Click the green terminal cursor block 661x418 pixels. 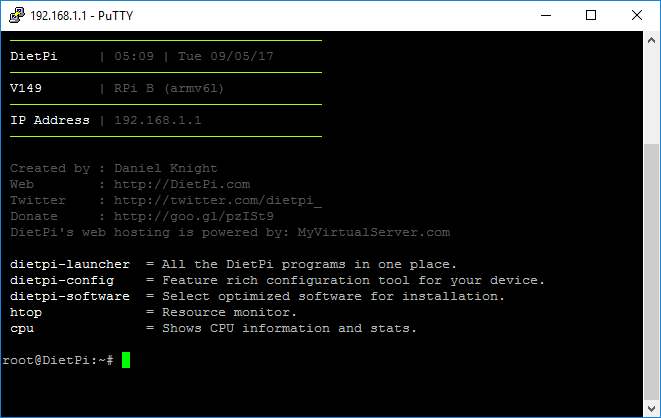(x=126, y=360)
